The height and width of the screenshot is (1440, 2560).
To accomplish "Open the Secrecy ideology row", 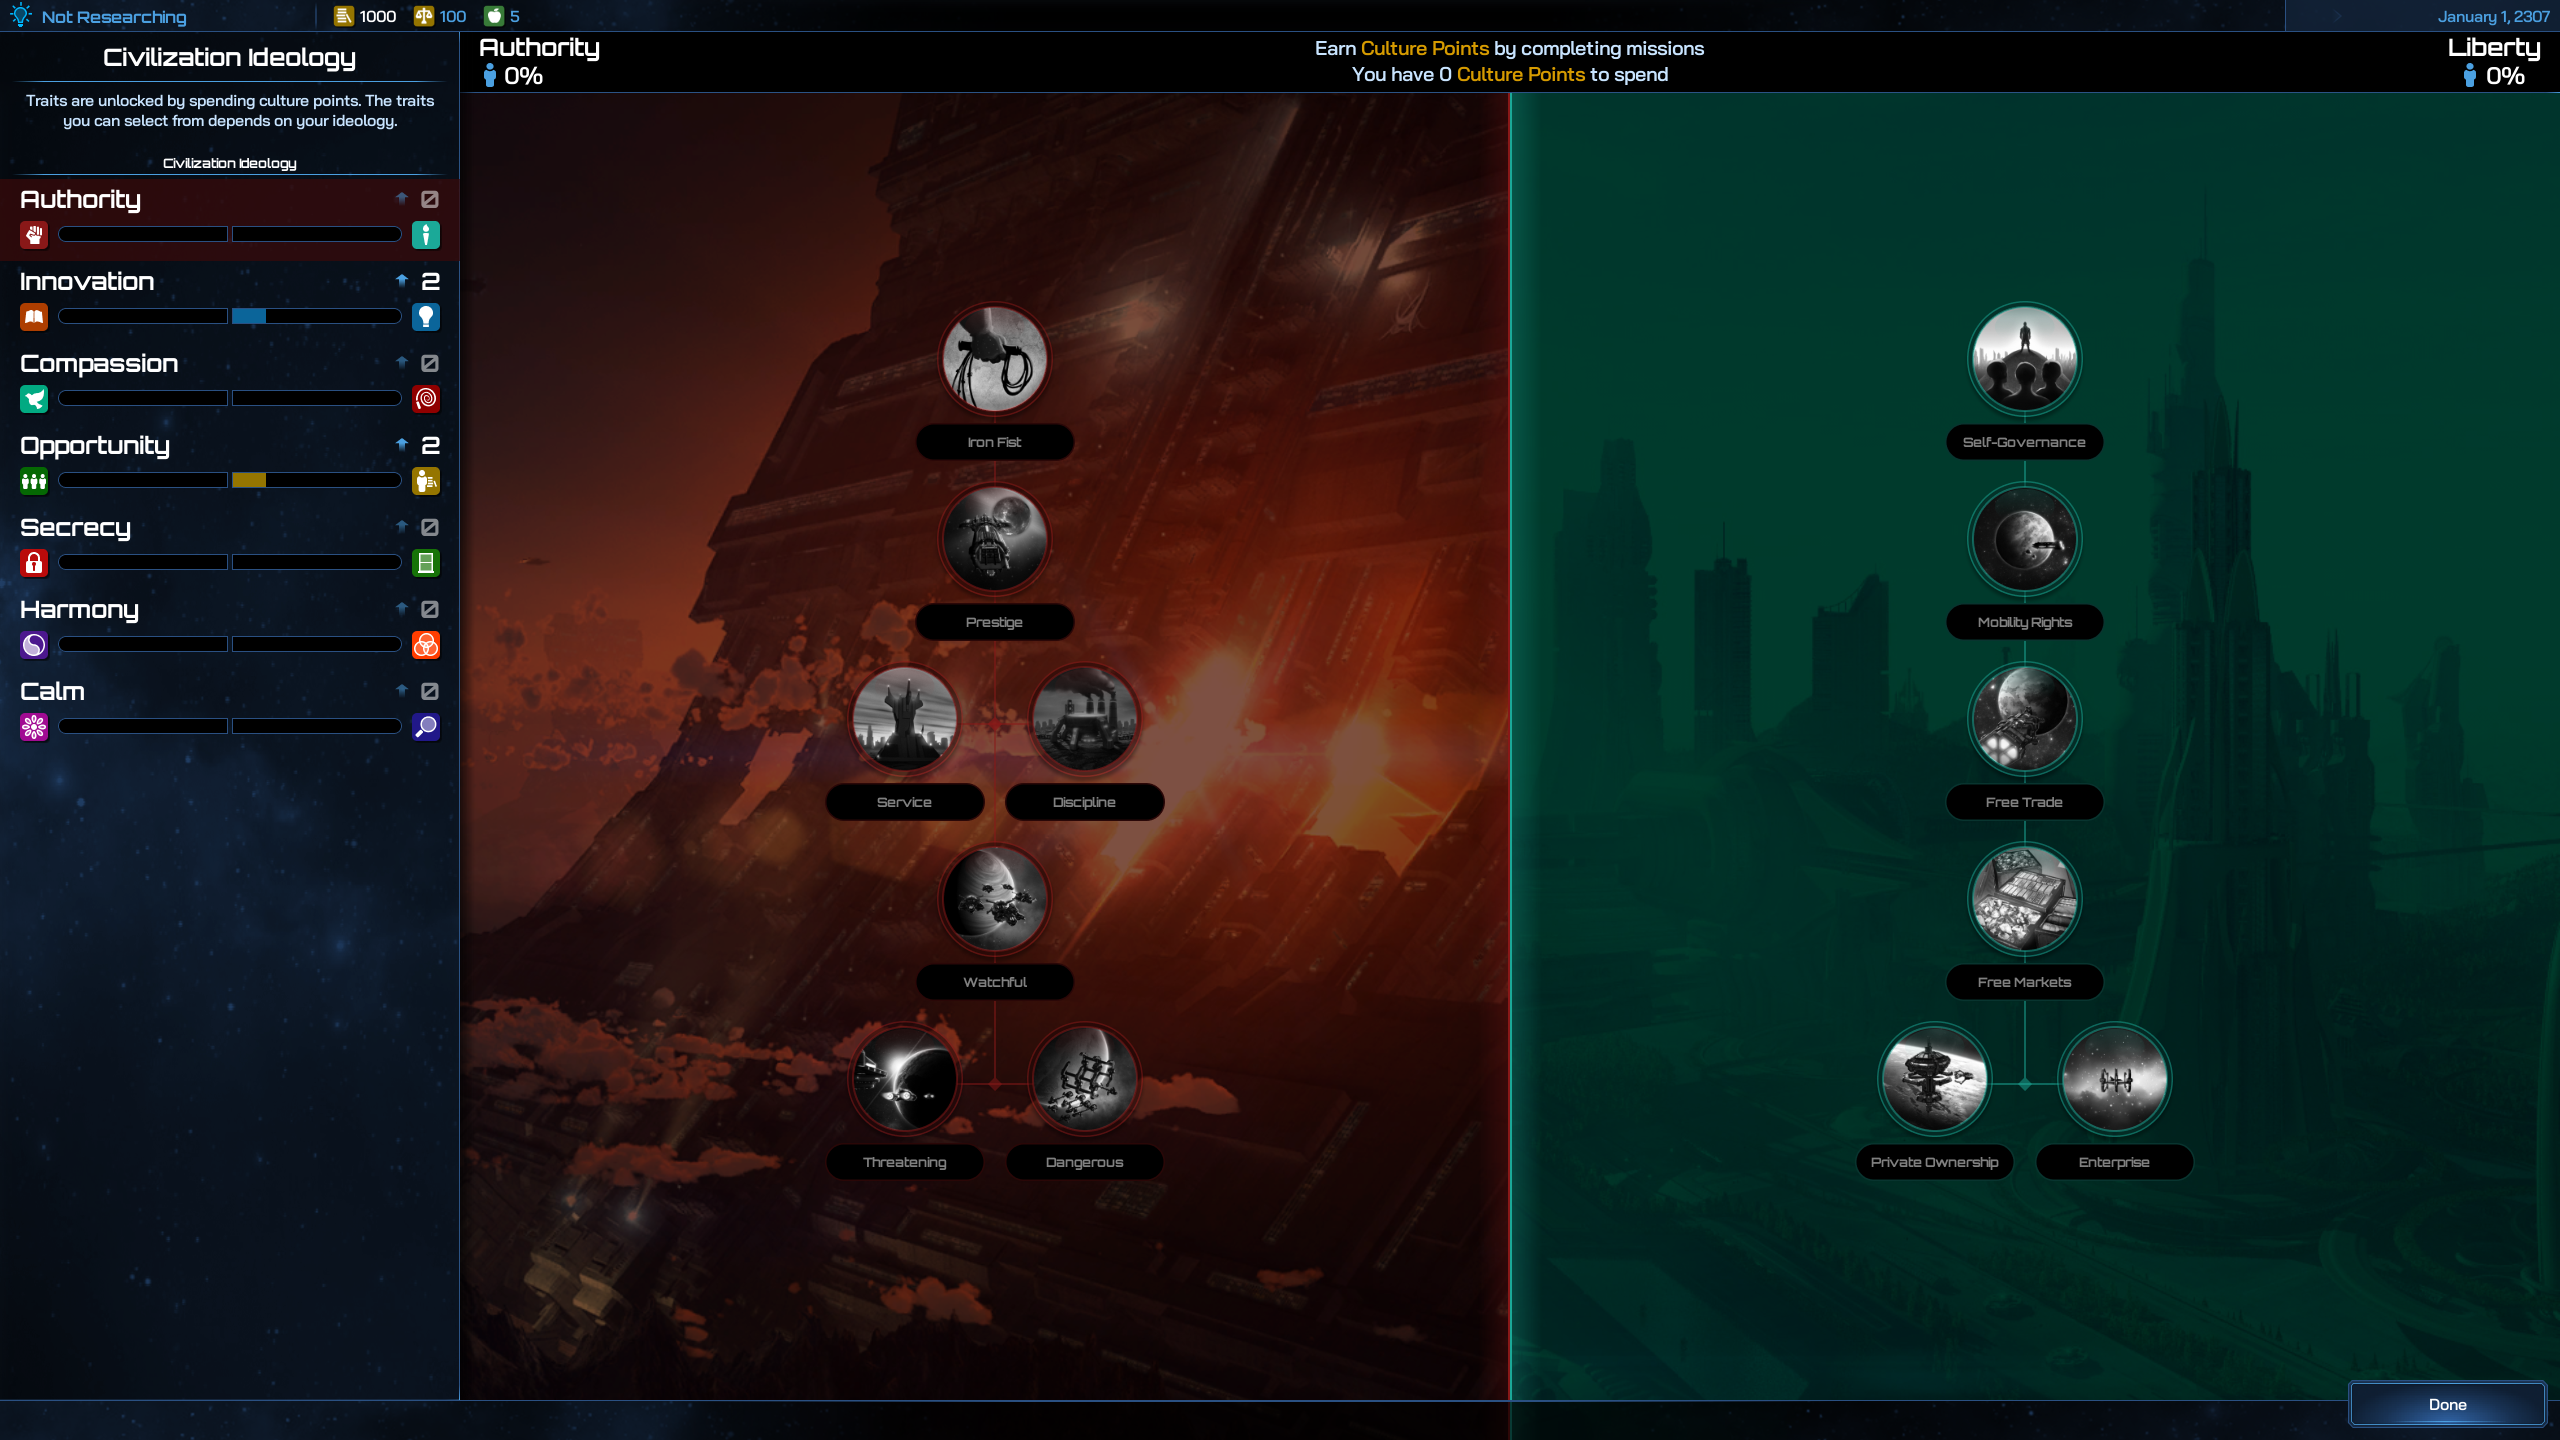I will pyautogui.click(x=229, y=547).
